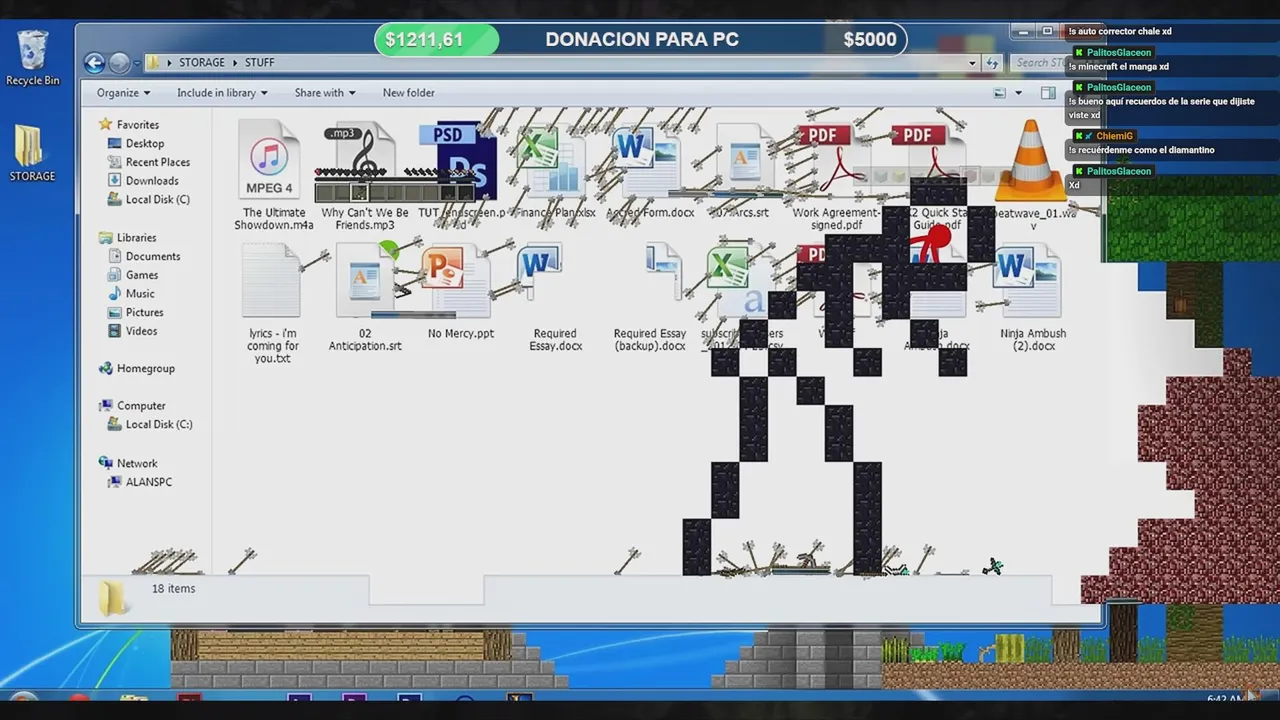This screenshot has height=720, width=1280.
Task: Click the STORAGE folder on the desktop
Action: (x=32, y=153)
